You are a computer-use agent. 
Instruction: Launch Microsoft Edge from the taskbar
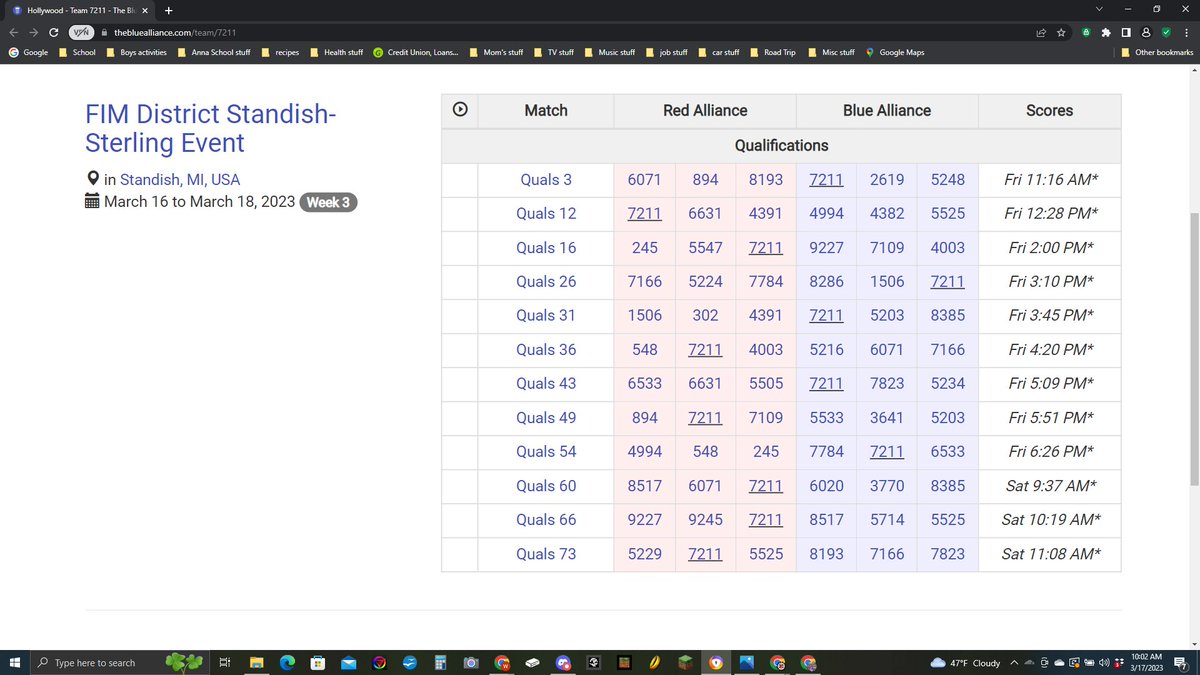click(x=287, y=662)
